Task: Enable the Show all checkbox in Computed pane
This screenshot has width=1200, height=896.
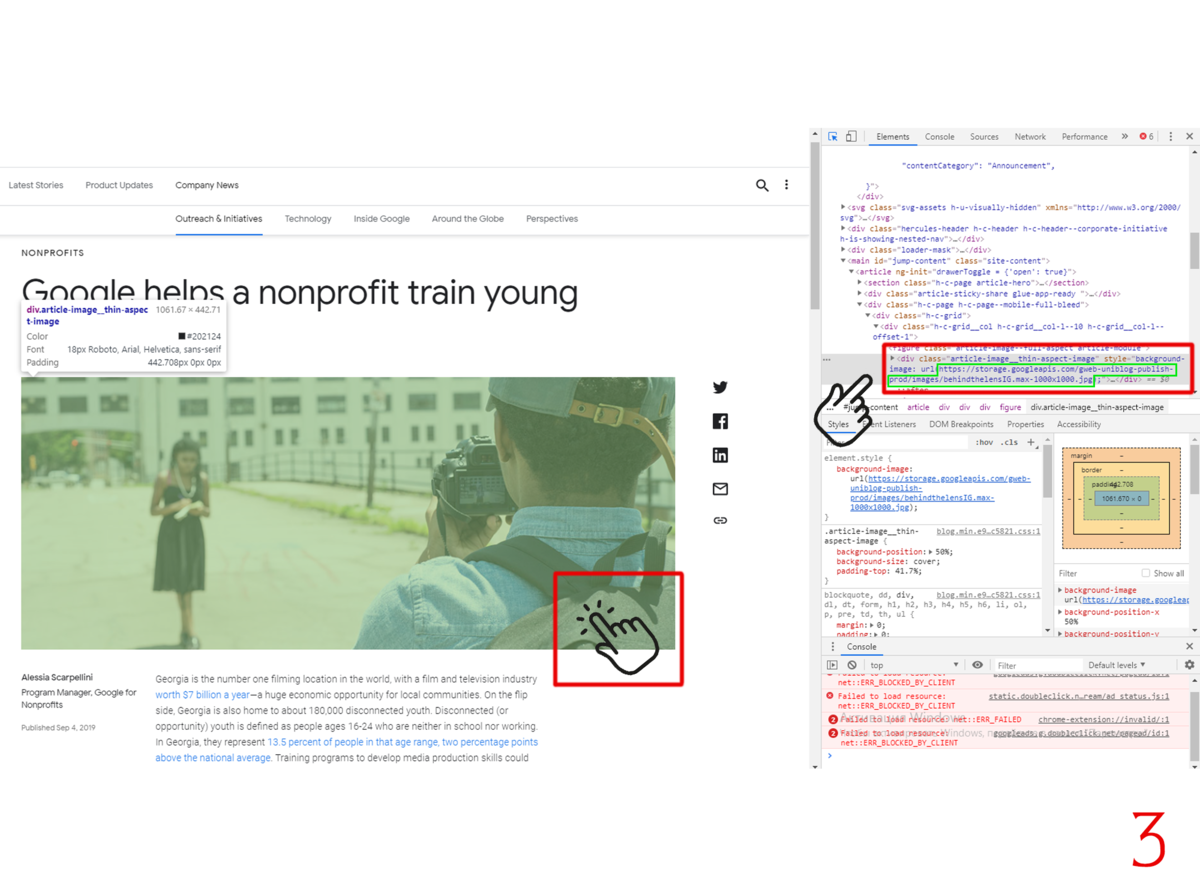Action: [x=1146, y=573]
